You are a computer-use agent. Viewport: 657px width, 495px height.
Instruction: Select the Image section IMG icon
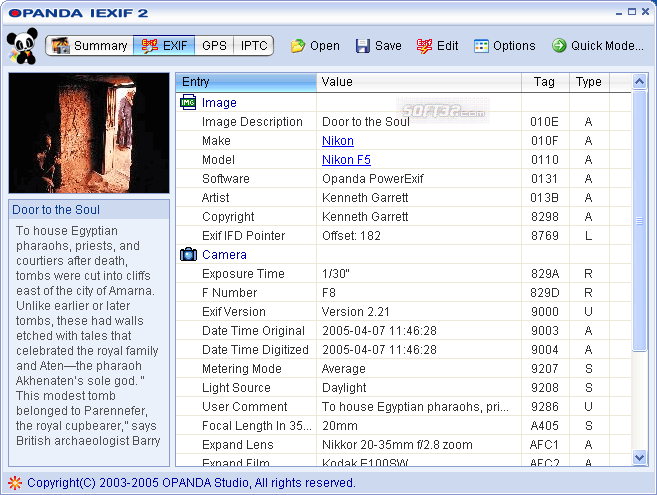pyautogui.click(x=188, y=102)
